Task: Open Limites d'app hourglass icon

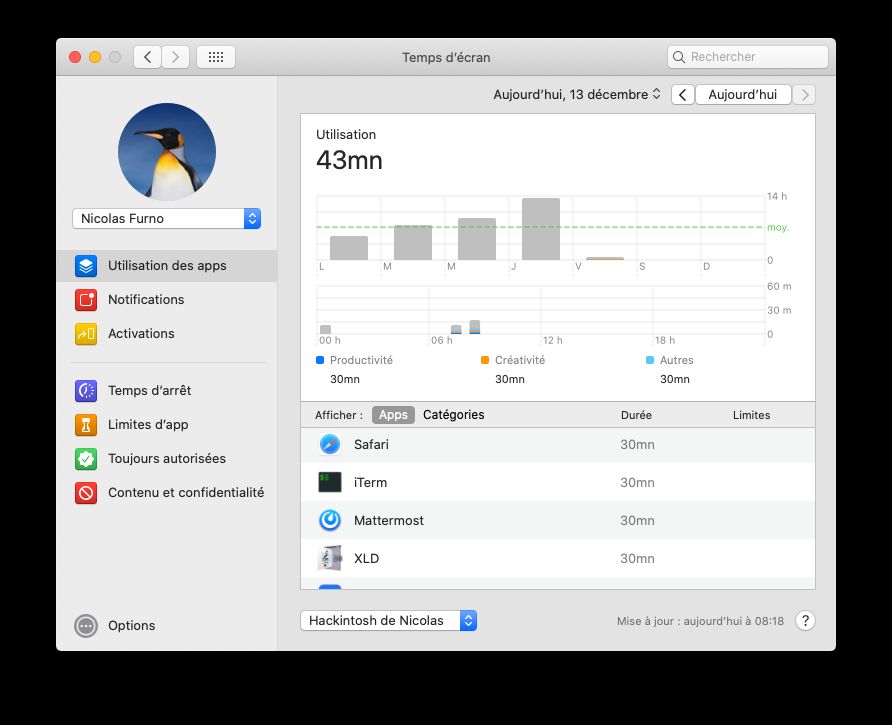Action: [x=86, y=425]
